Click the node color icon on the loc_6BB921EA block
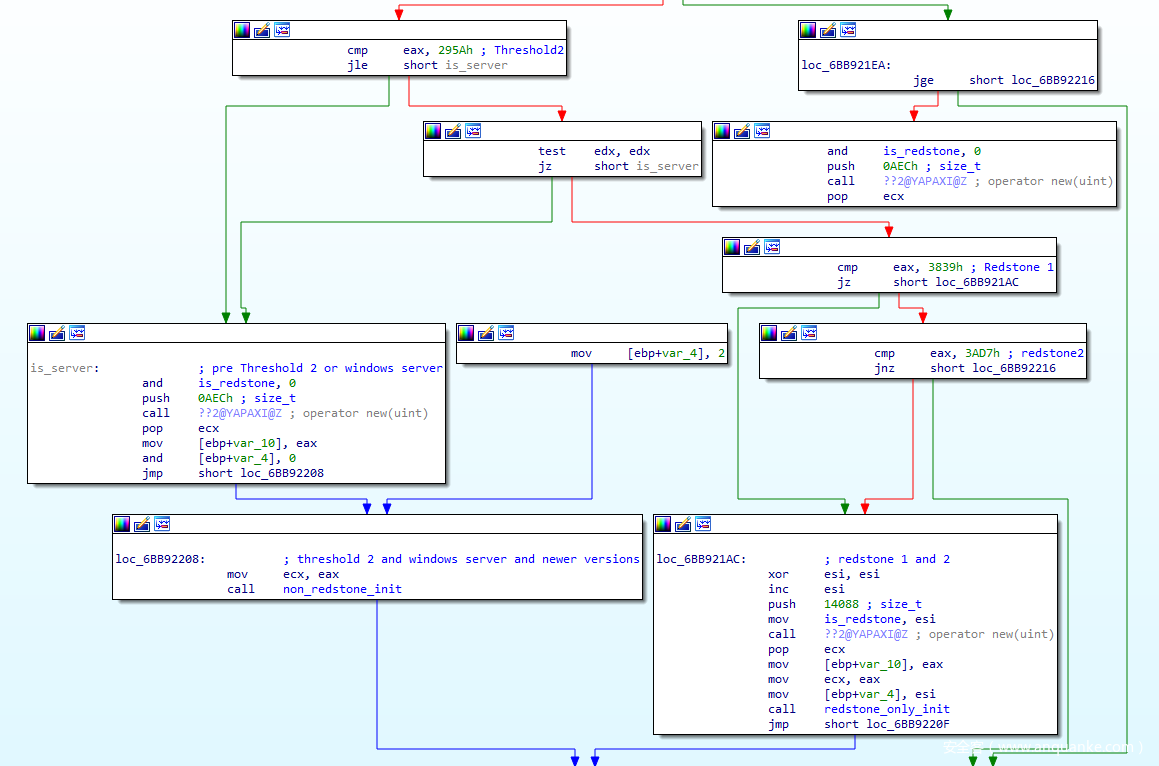 (x=808, y=30)
